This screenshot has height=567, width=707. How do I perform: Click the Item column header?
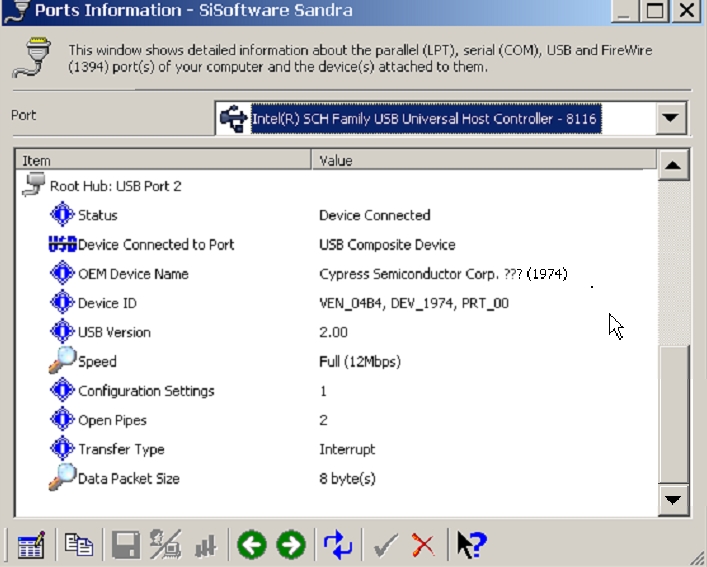tap(163, 160)
